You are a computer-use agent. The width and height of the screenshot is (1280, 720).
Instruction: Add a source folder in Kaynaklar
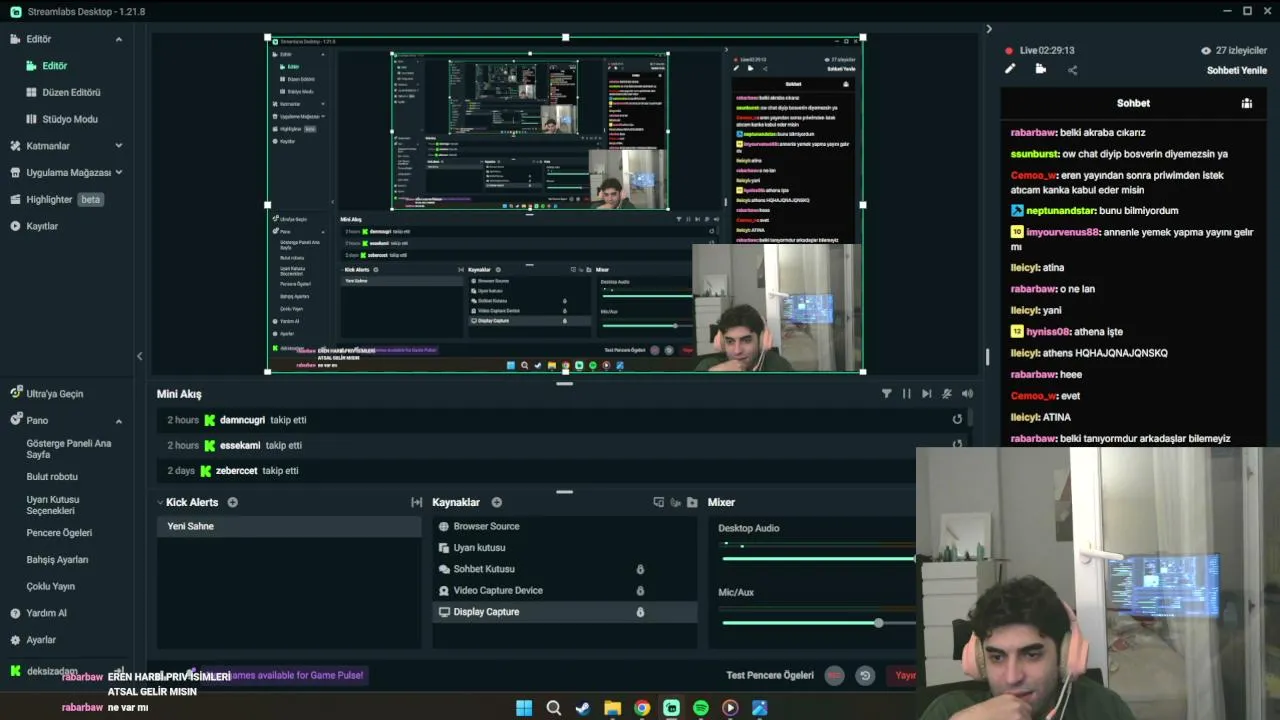point(692,502)
